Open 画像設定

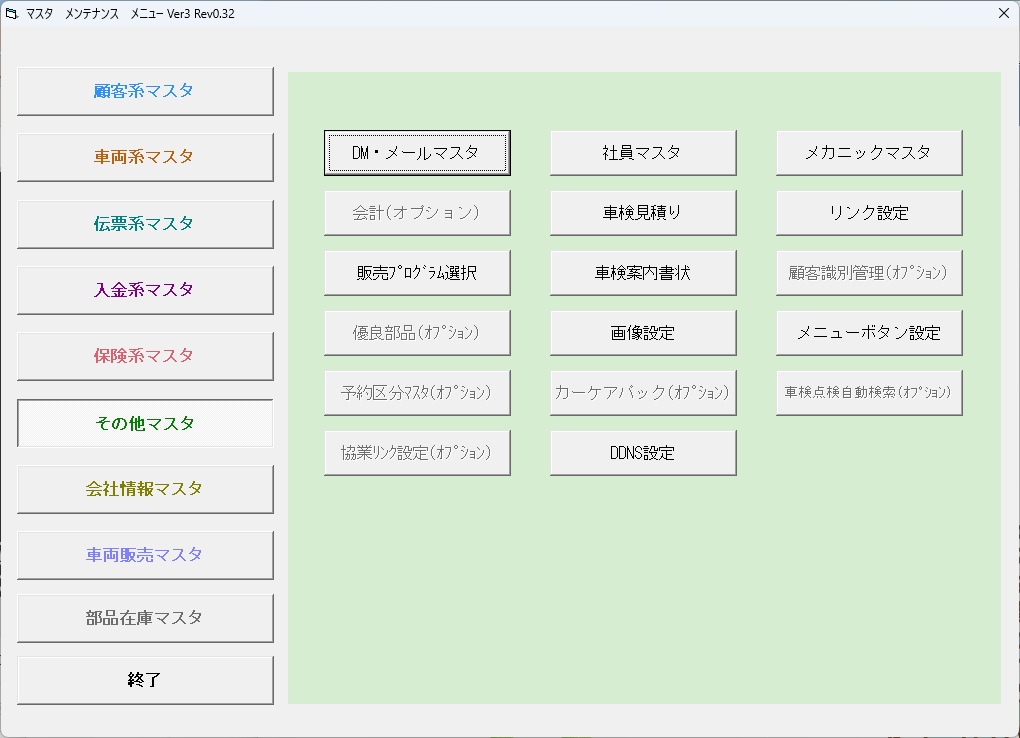point(643,333)
